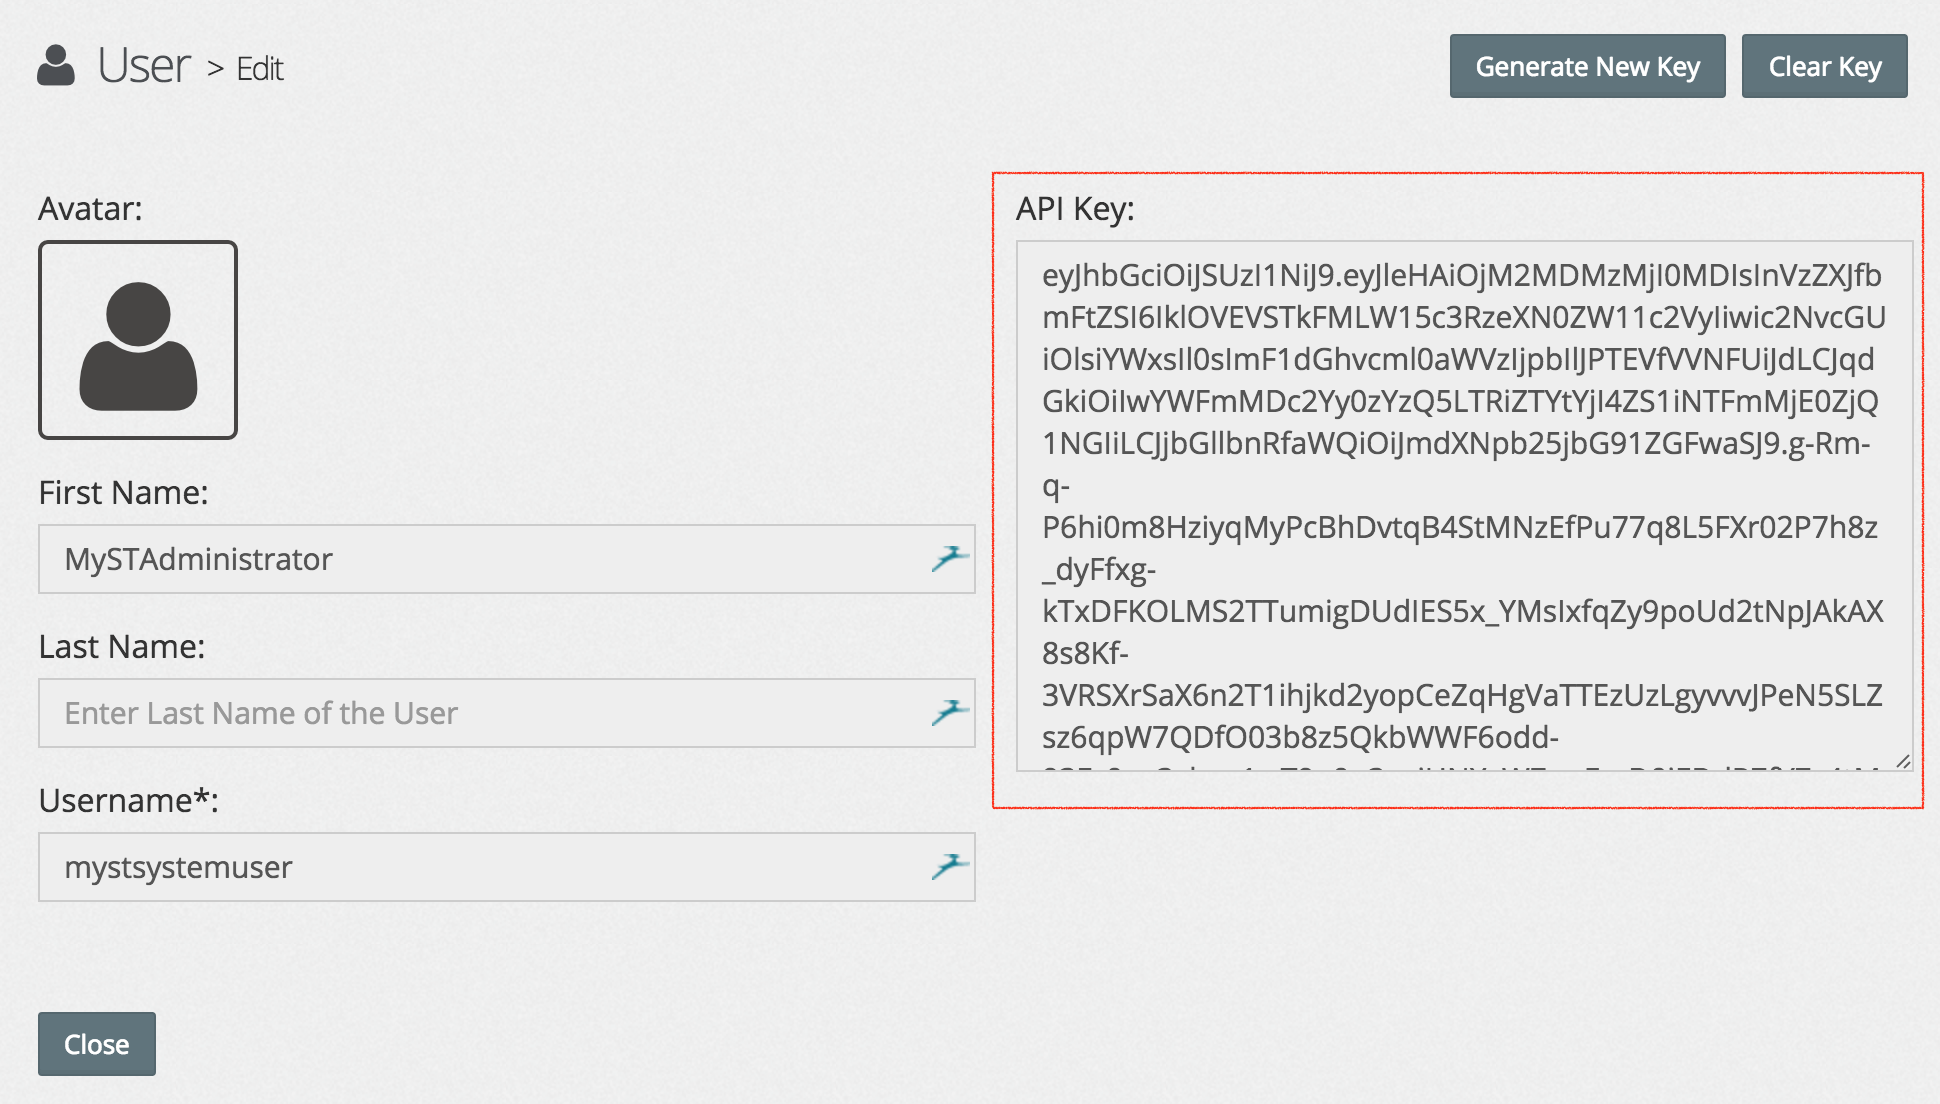Focus the Username field containing mystsystemuser
The height and width of the screenshot is (1104, 1940).
click(x=480, y=867)
